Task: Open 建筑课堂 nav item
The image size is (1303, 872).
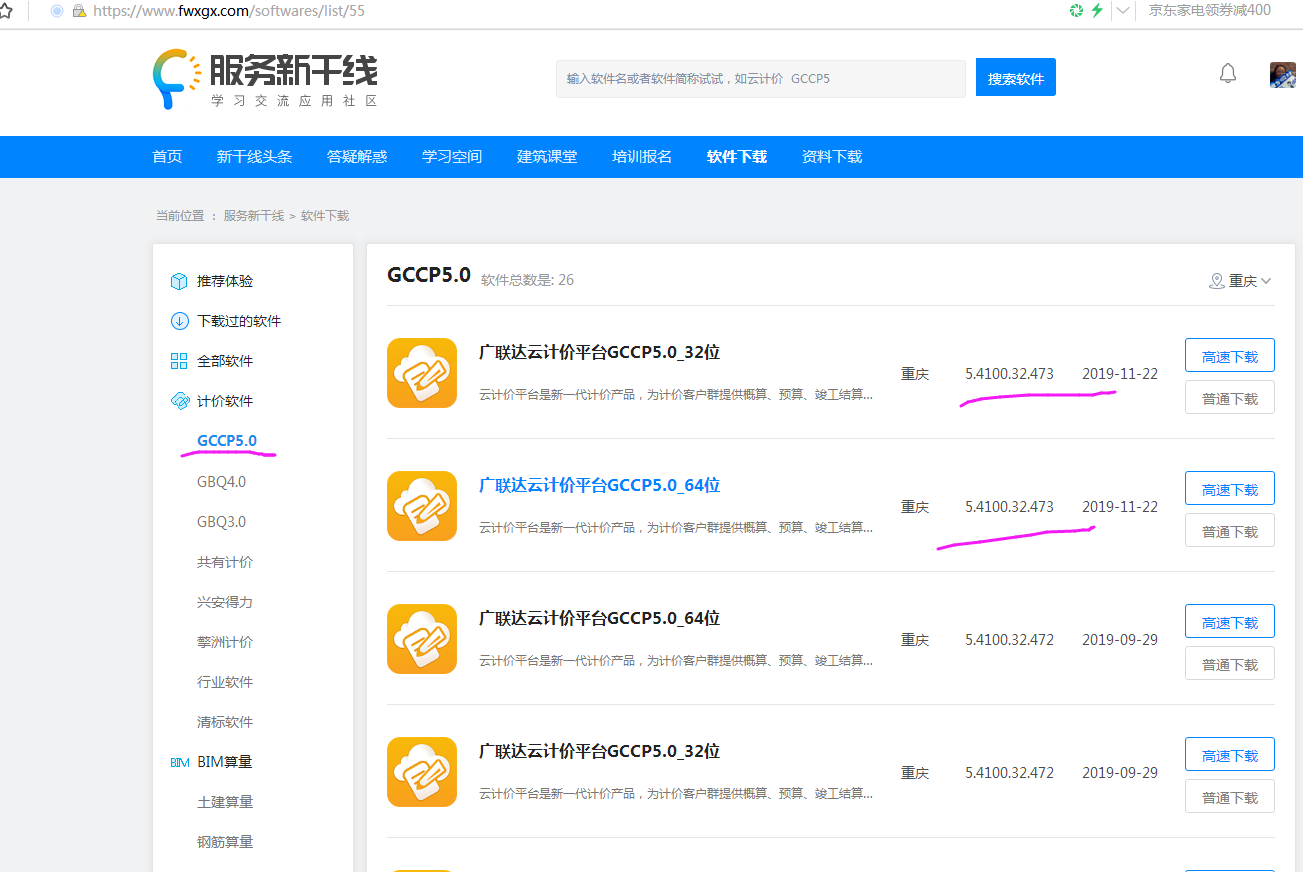Action: [x=547, y=157]
